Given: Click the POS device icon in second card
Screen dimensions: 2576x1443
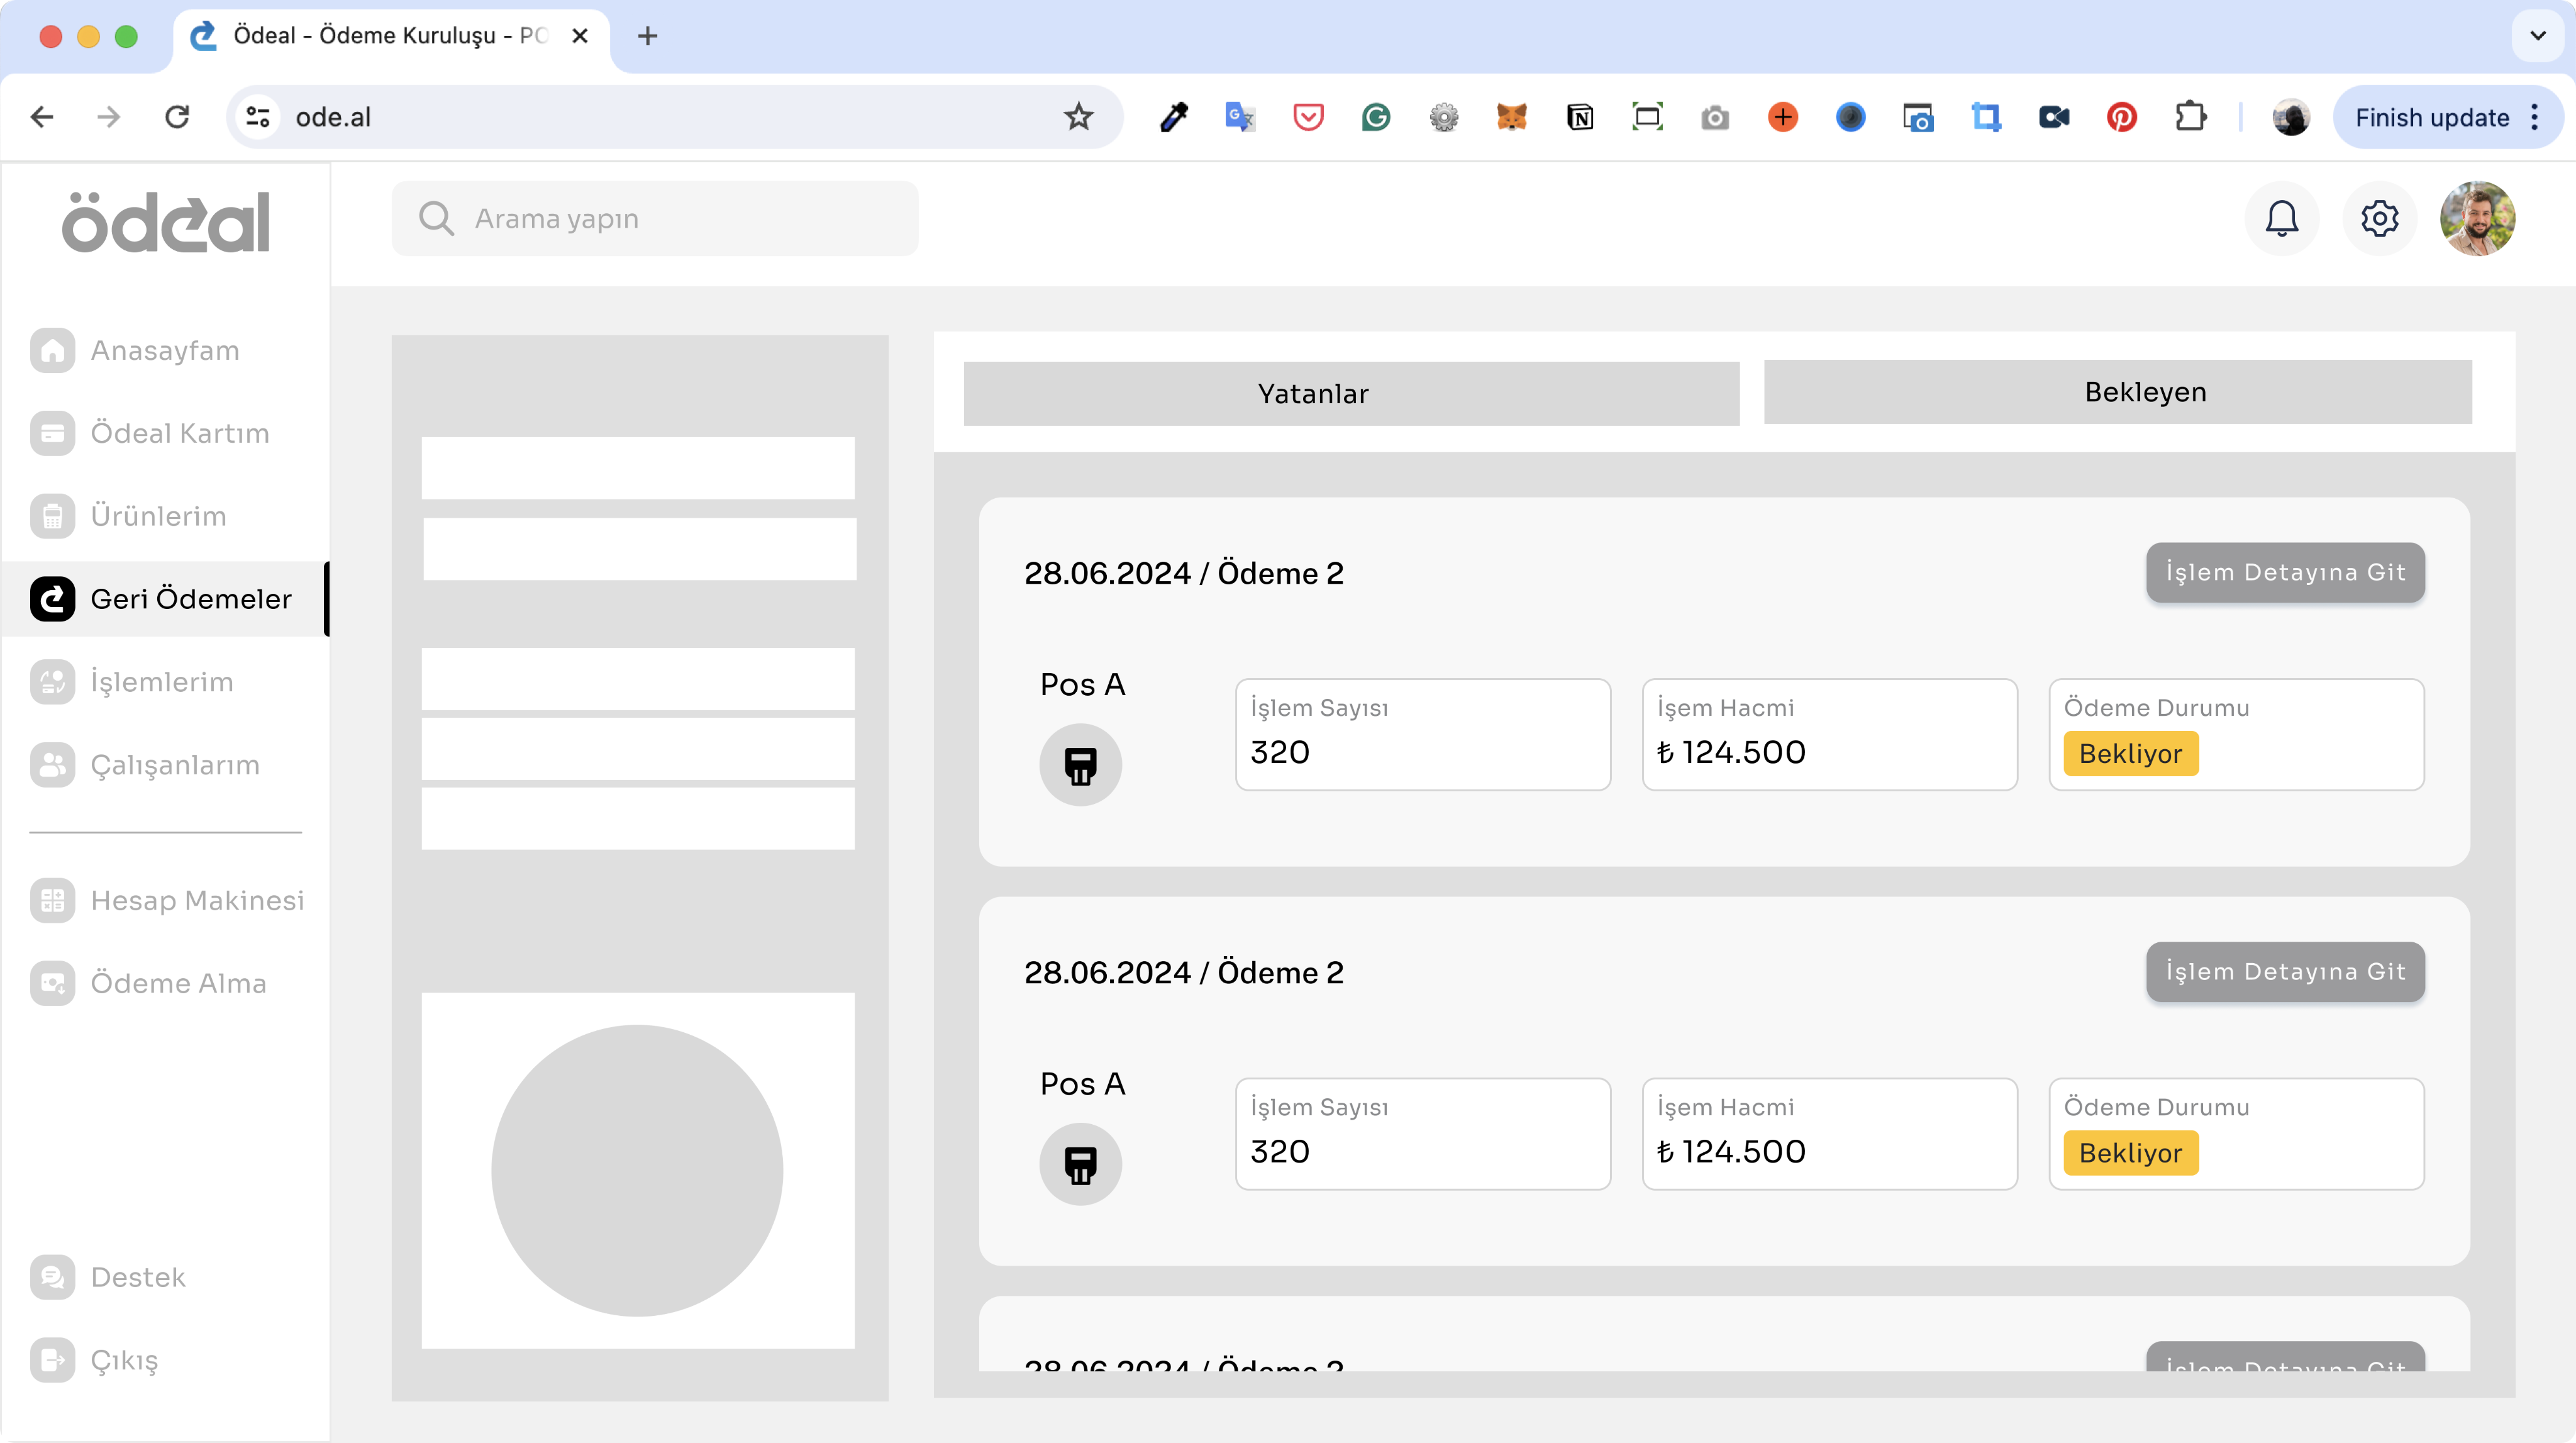Looking at the screenshot, I should [x=1080, y=1164].
